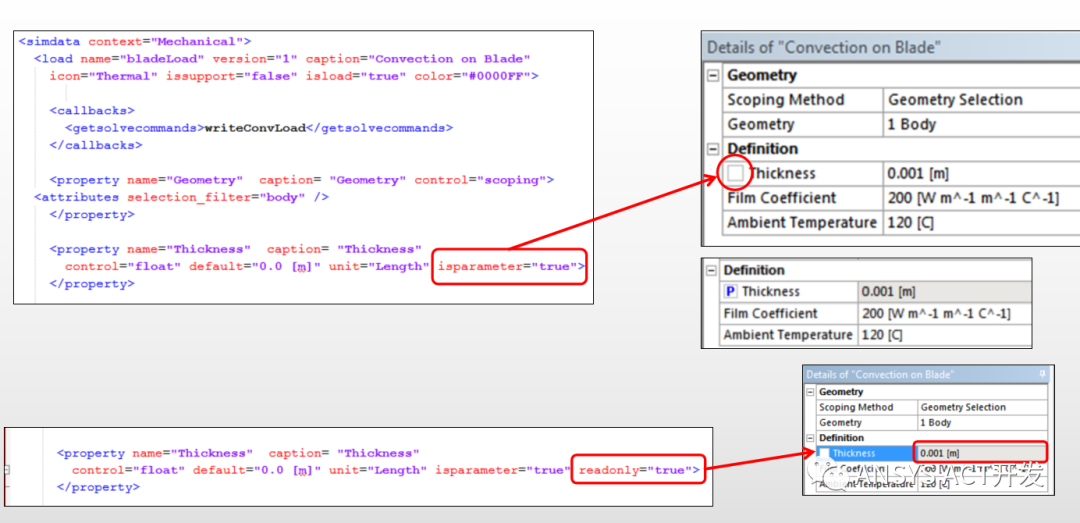This screenshot has width=1080, height=523.
Task: Click property name="Geometry" in the code
Action: (146, 180)
